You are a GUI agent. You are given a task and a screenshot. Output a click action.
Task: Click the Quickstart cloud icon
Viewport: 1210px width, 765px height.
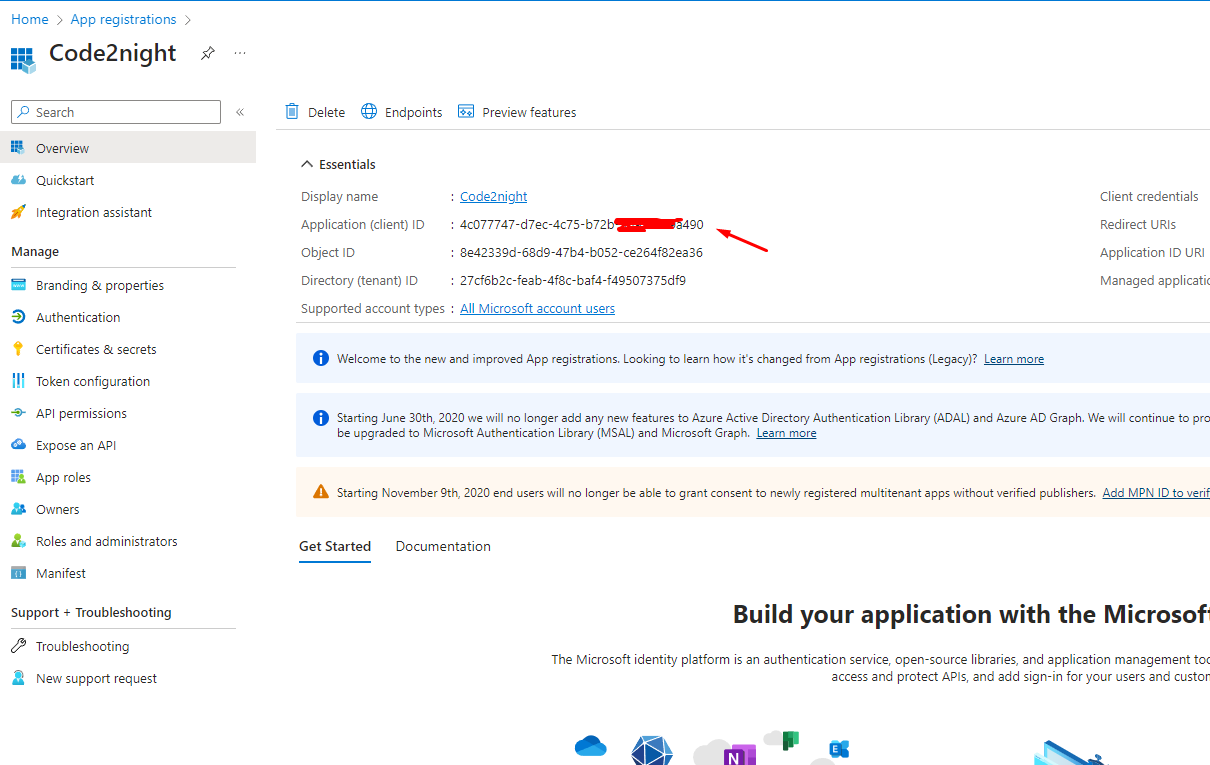tap(18, 180)
